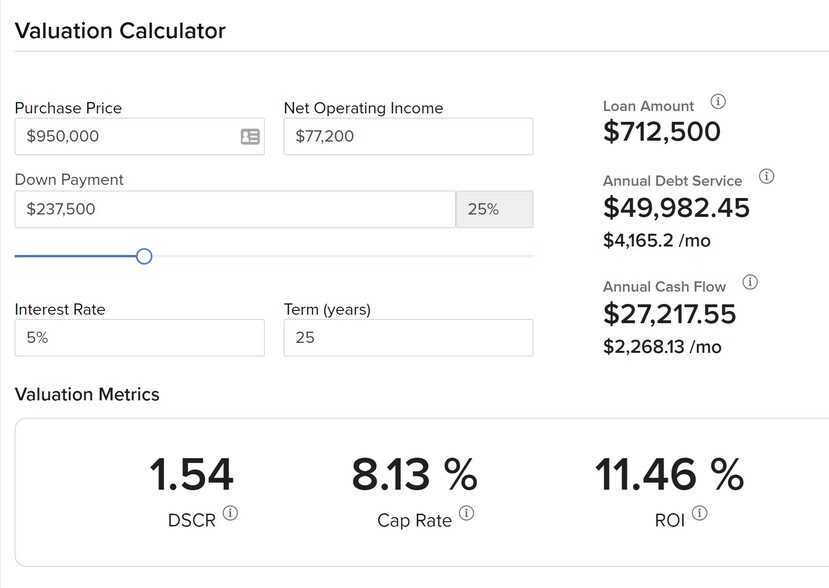Click the $2,268.13 /mo cash flow text
829x588 pixels.
(661, 347)
